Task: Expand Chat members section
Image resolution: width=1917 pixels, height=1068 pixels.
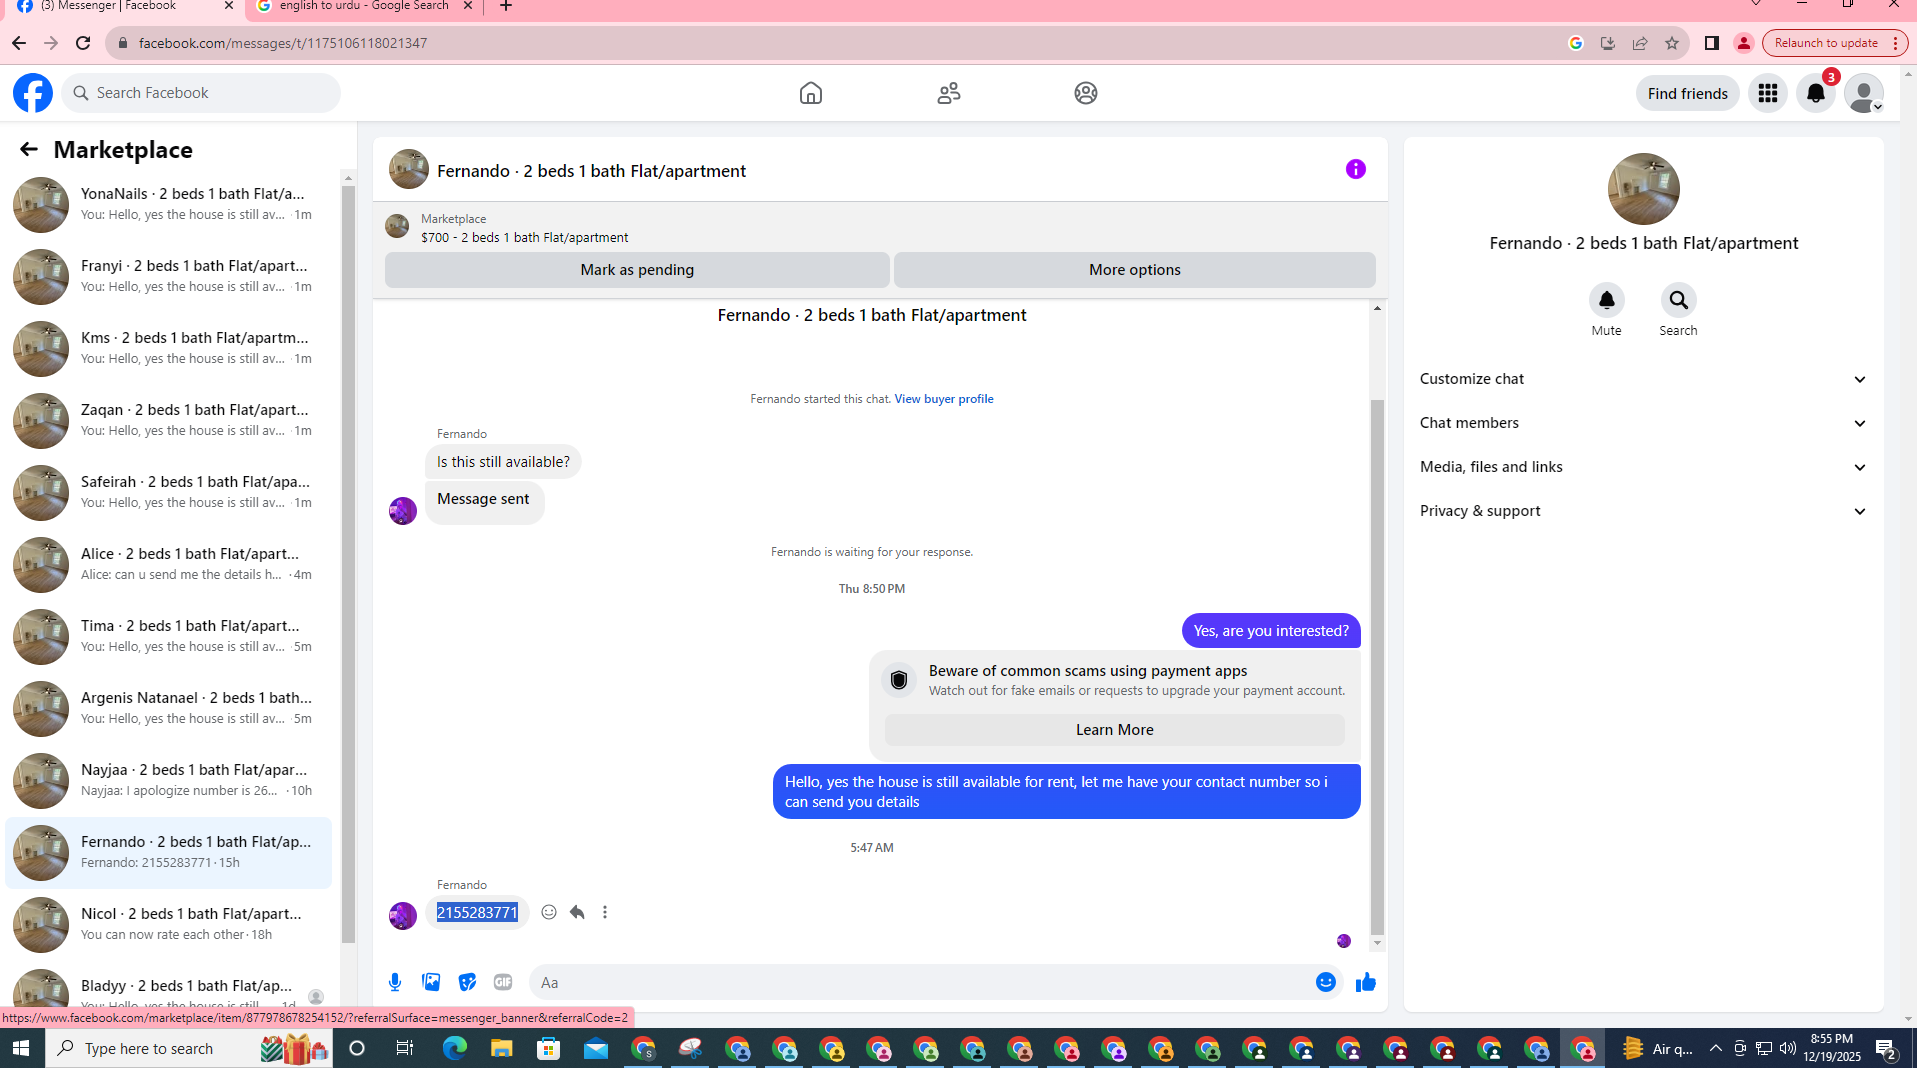Action: pos(1643,423)
